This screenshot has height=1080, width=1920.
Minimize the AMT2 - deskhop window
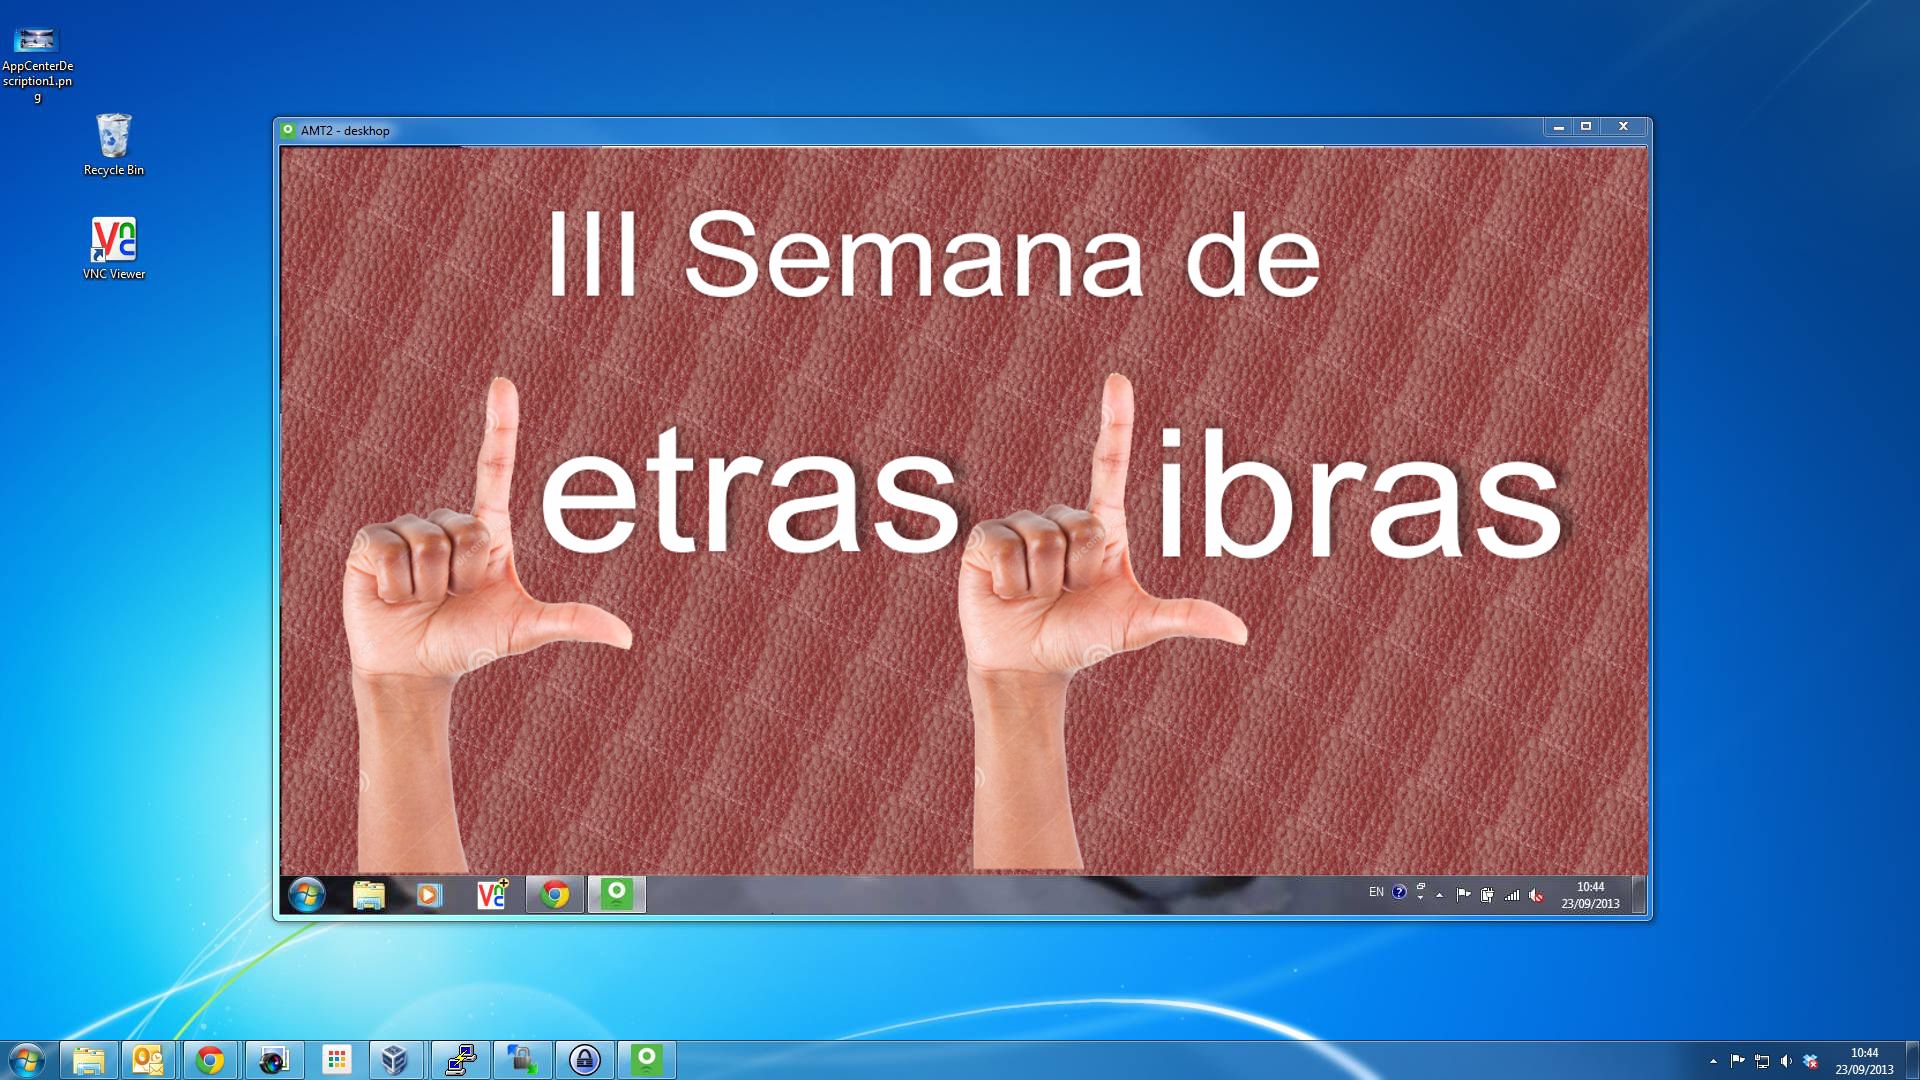point(1558,127)
